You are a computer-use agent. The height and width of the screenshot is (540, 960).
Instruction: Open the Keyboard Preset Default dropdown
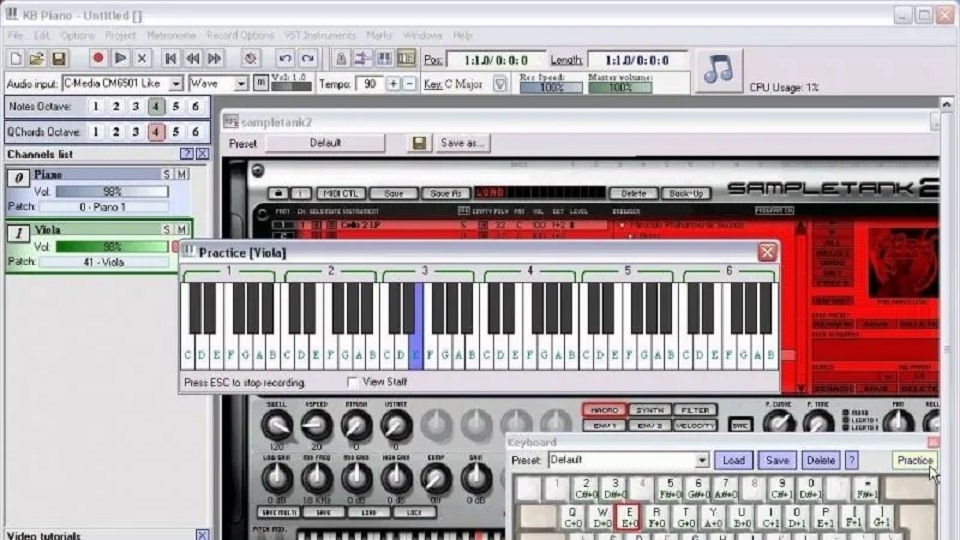[x=702, y=460]
